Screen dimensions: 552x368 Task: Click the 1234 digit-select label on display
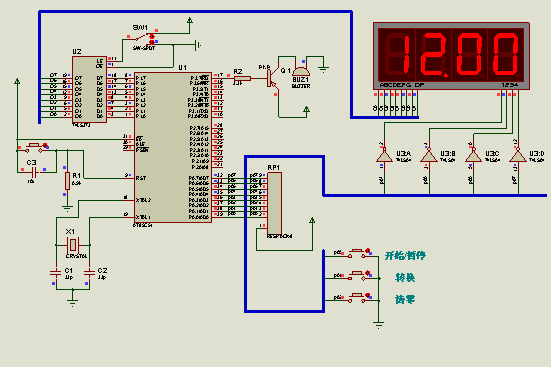click(x=510, y=85)
